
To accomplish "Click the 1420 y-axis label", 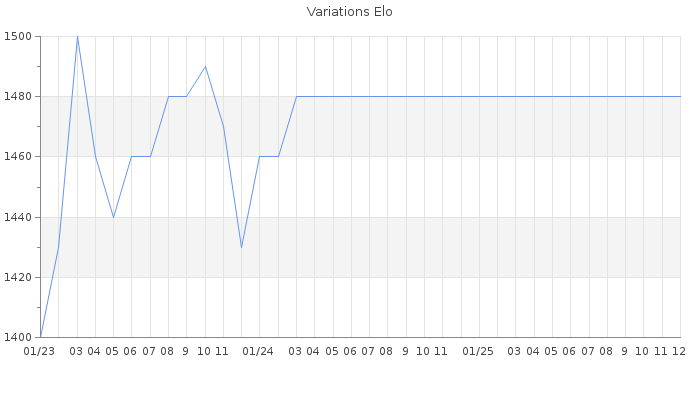I will coord(19,277).
